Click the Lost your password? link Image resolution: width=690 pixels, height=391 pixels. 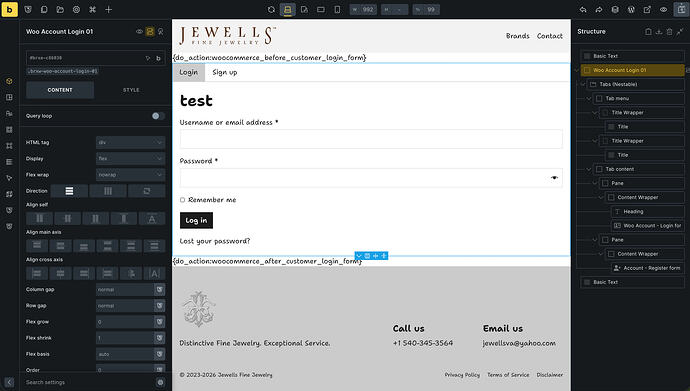click(x=215, y=241)
